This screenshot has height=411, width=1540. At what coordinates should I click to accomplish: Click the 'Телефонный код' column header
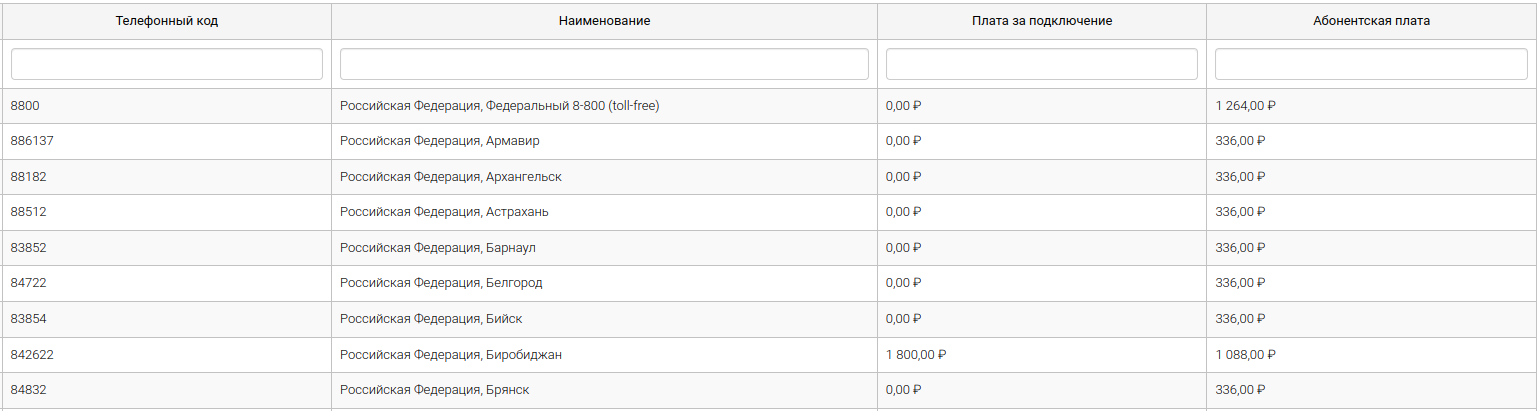[x=166, y=21]
